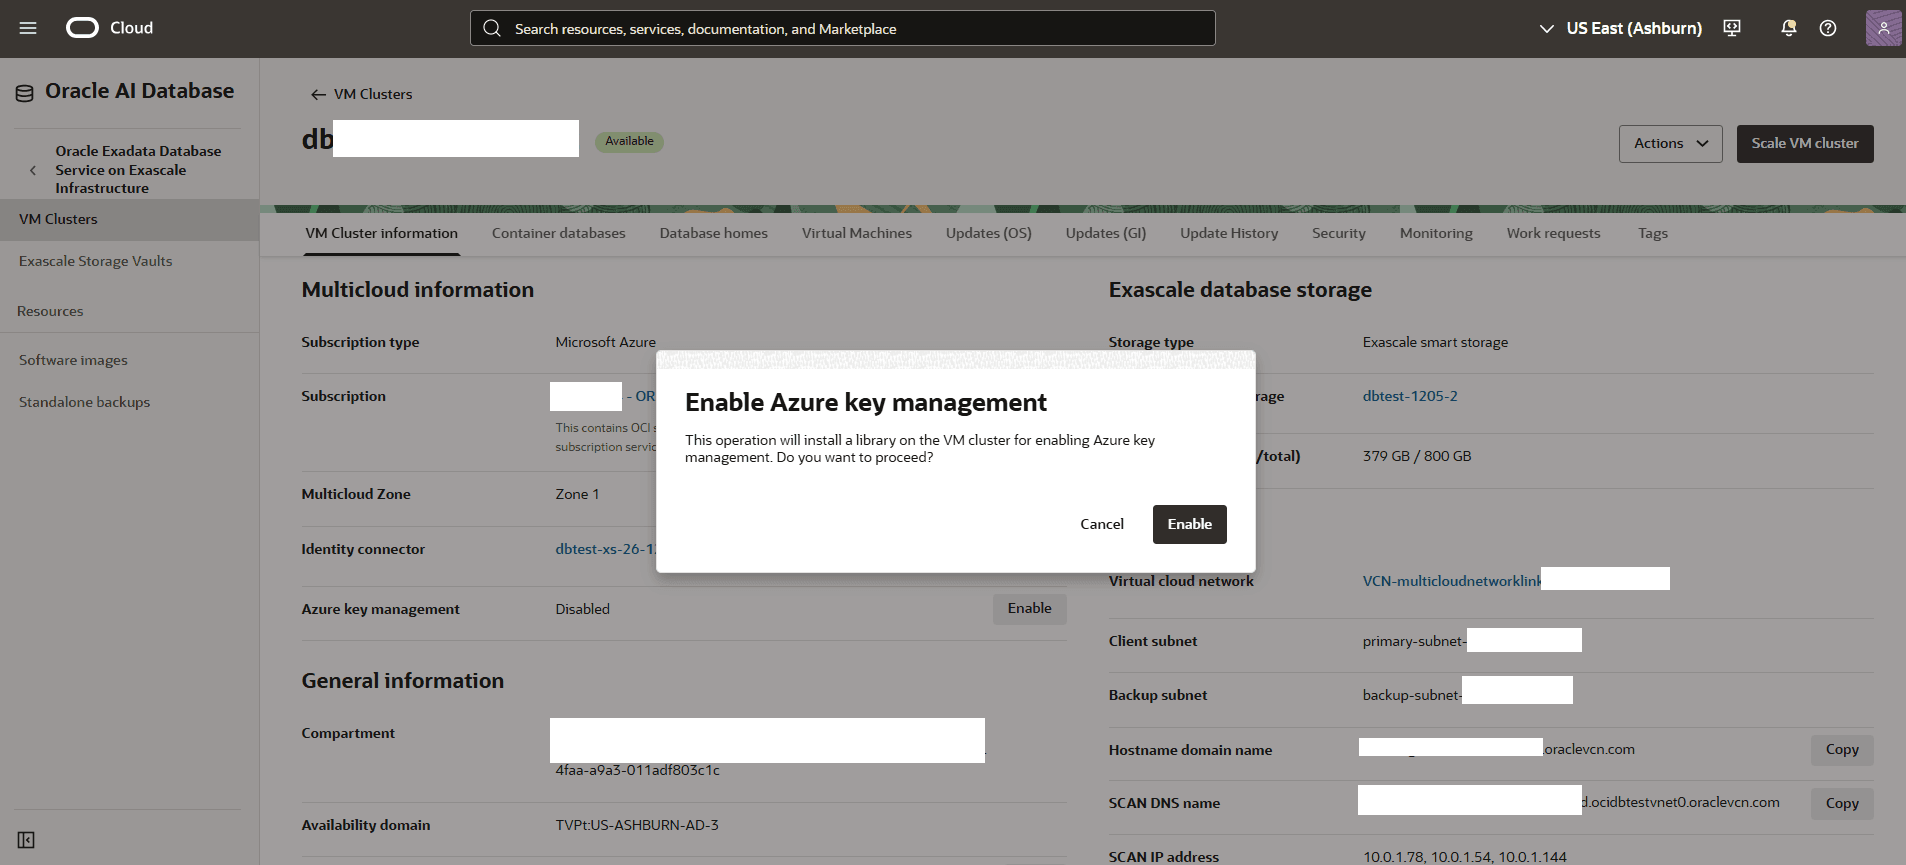Screen dimensions: 1906x865
Task: Open Exascale Storage Vaults in sidebar
Action: click(x=95, y=261)
